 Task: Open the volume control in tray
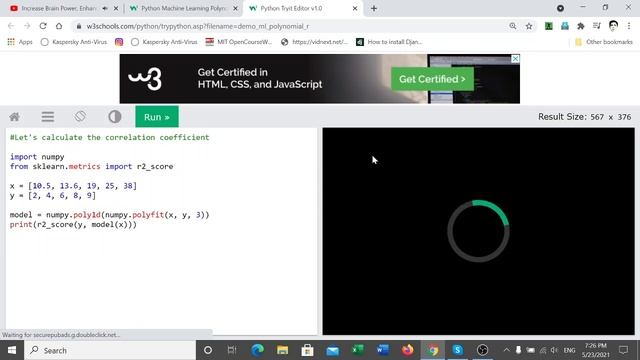click(554, 350)
